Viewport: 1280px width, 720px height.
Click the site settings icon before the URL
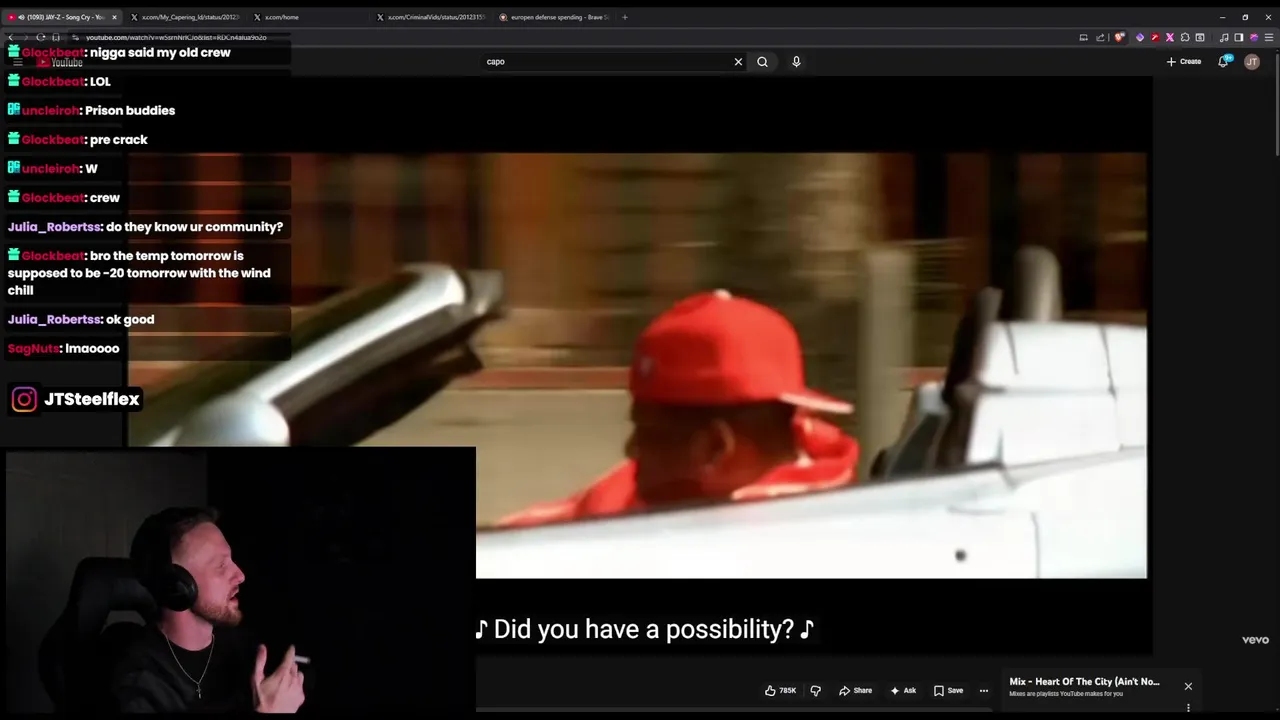(75, 37)
